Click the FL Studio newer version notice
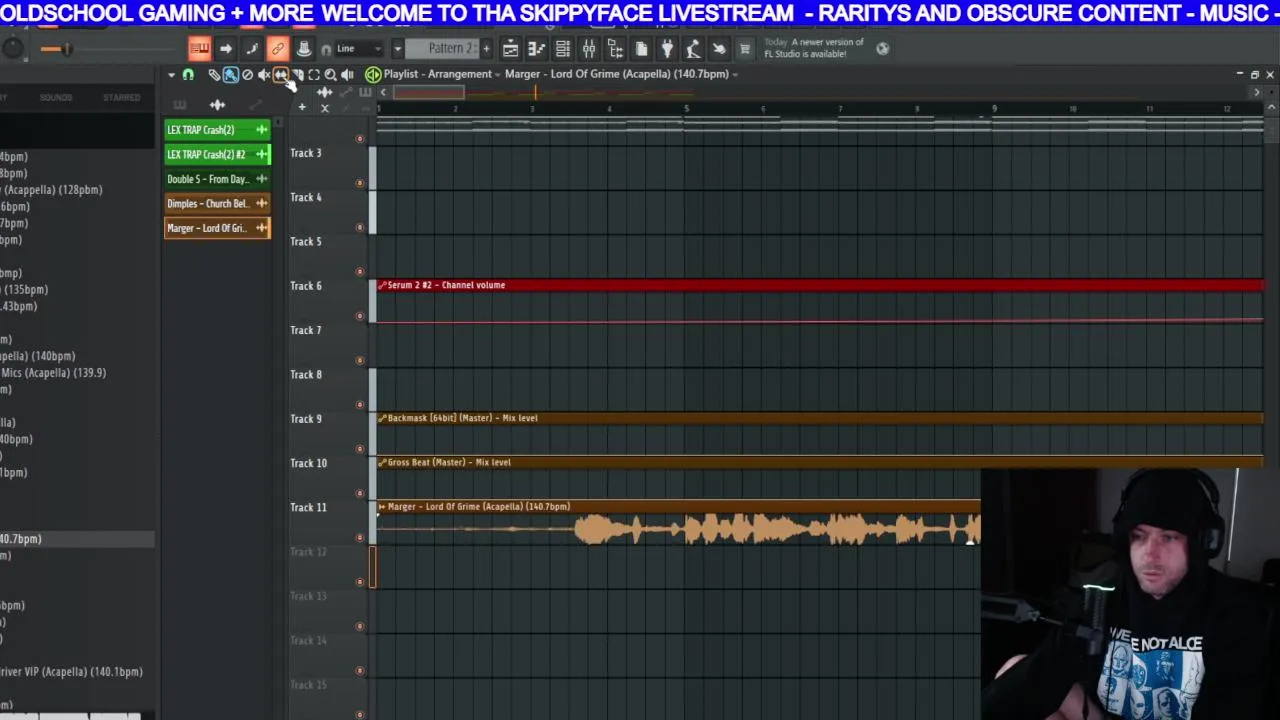 pyautogui.click(x=814, y=48)
